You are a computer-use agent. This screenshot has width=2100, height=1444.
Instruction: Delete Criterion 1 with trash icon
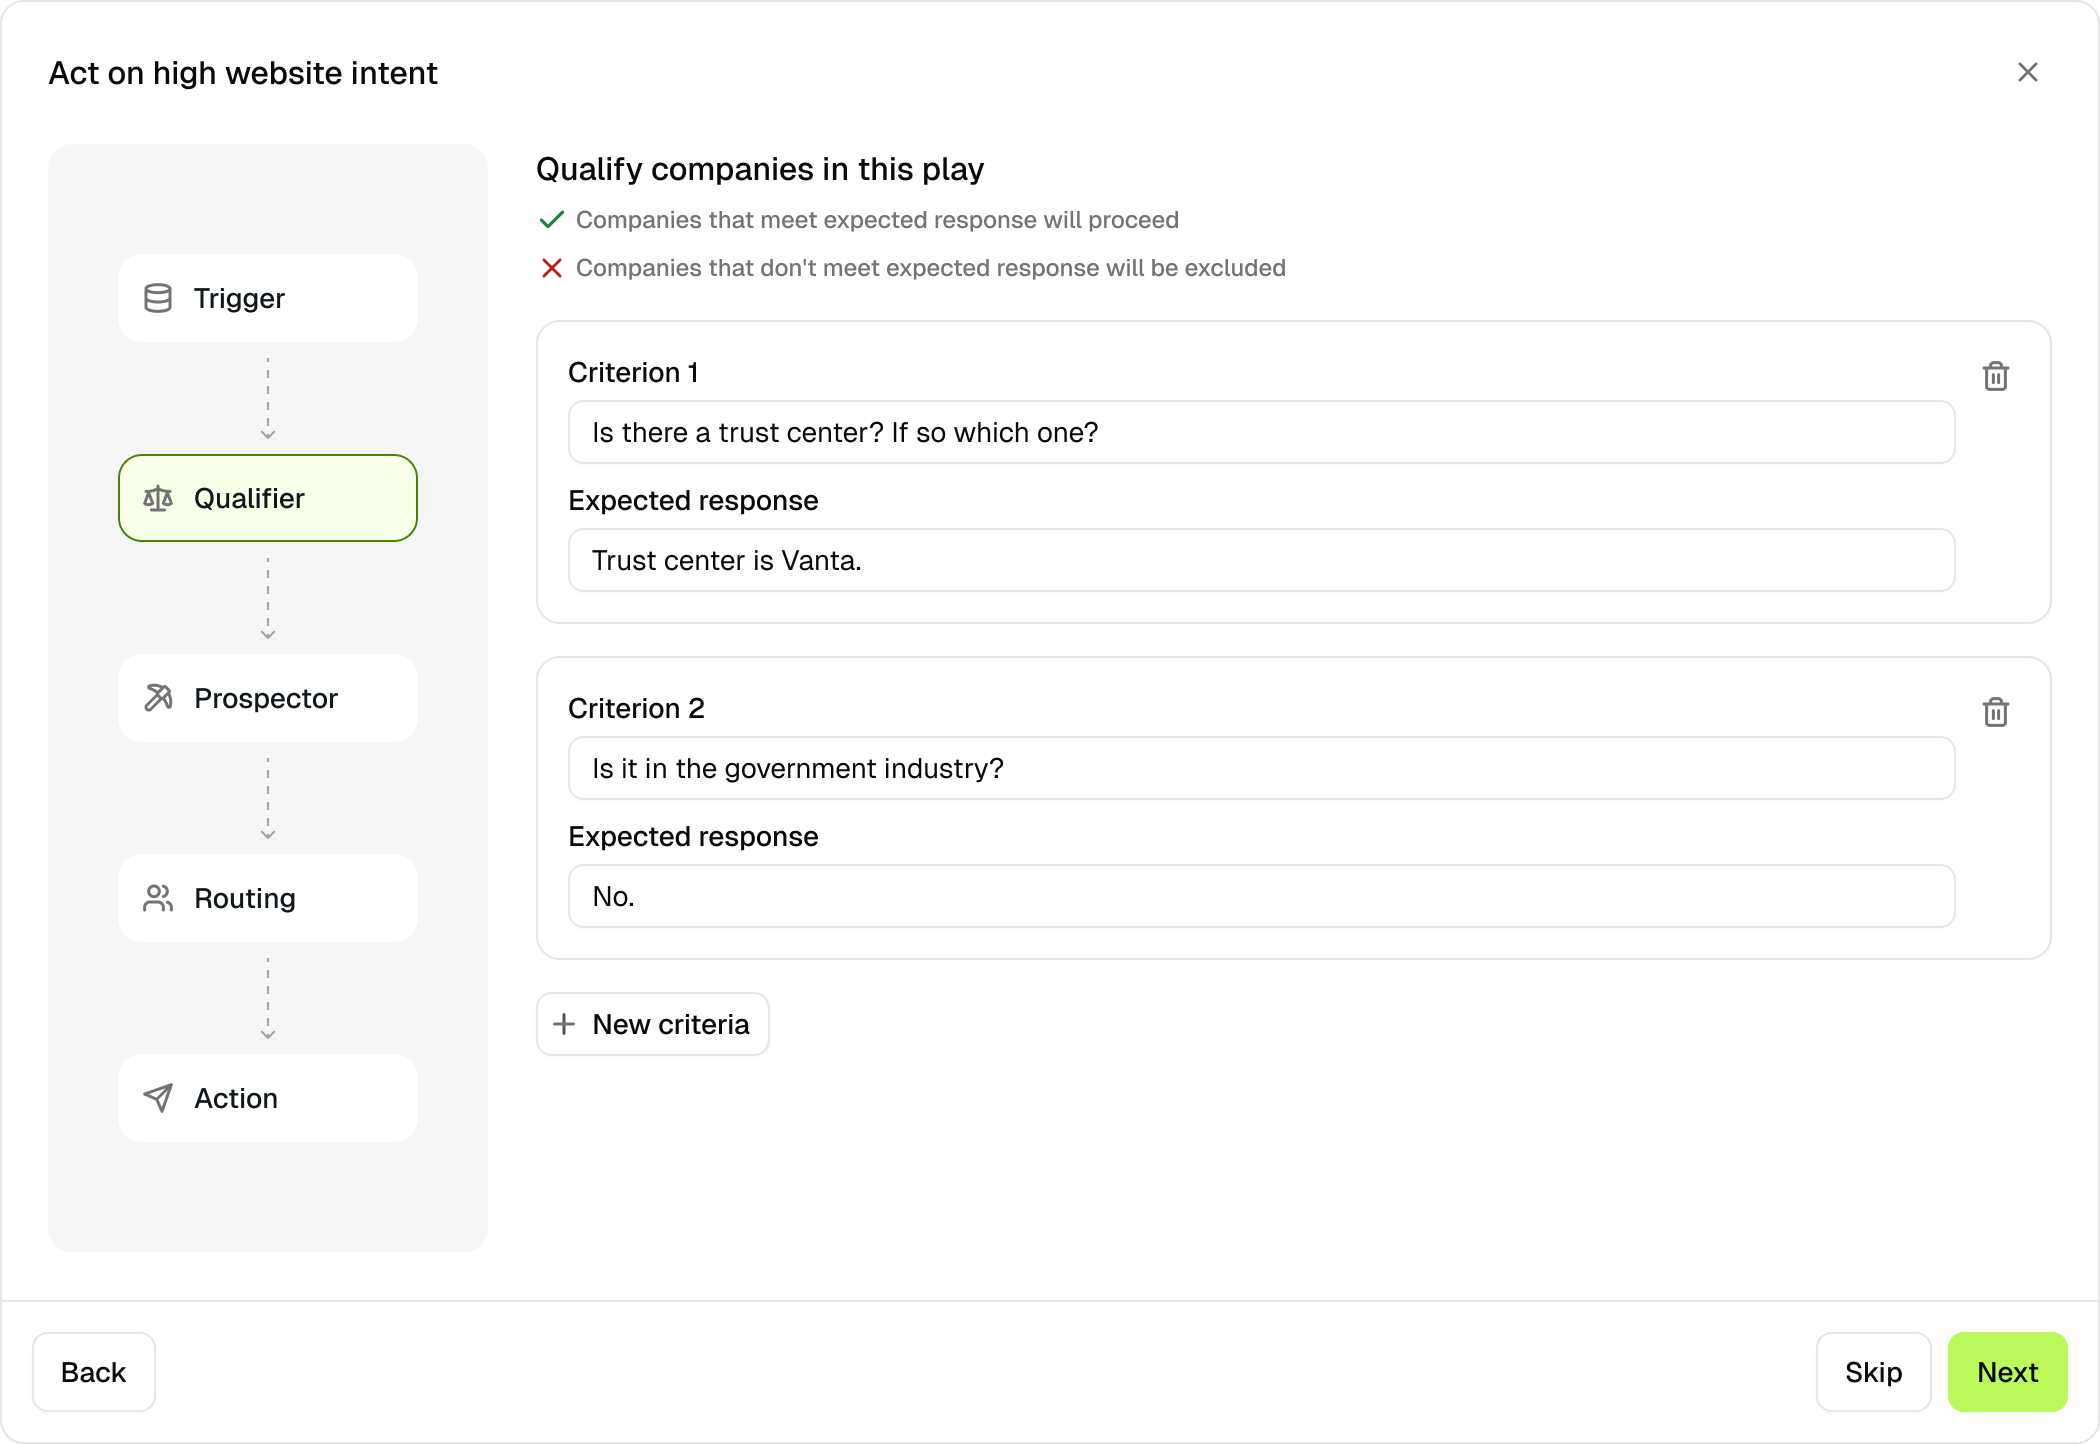coord(1995,376)
